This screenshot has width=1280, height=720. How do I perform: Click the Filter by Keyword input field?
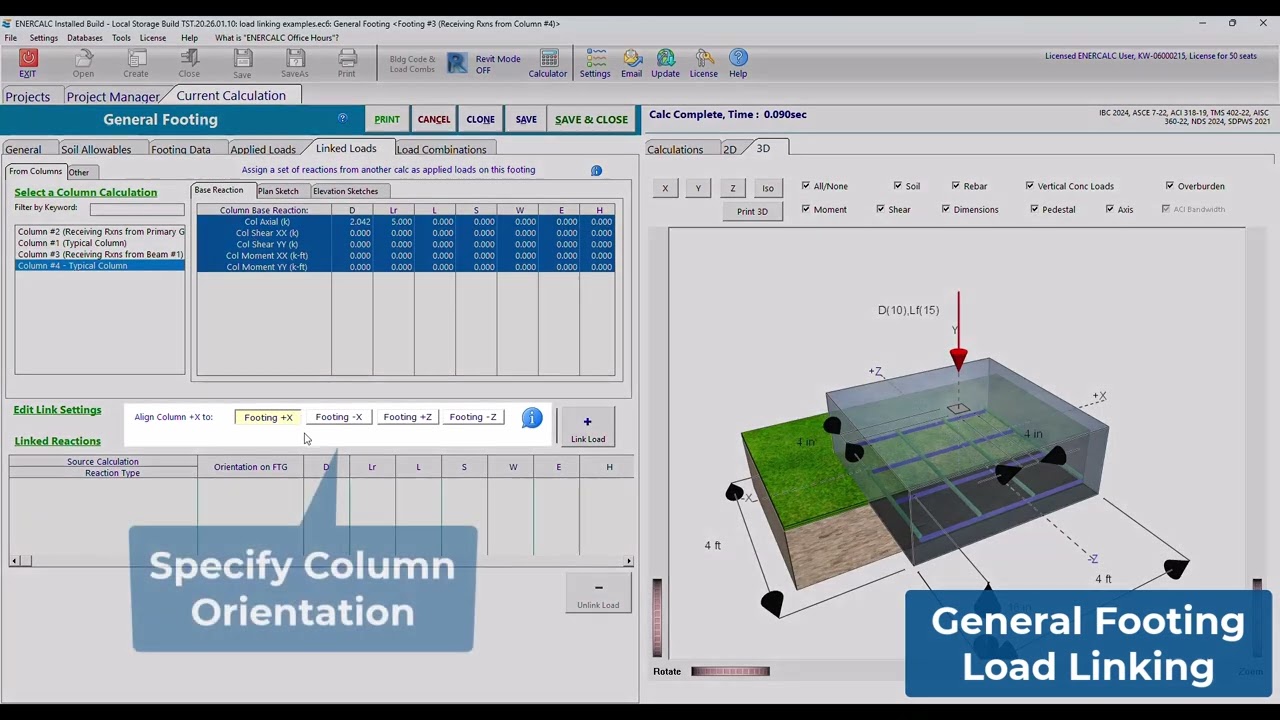coord(137,209)
